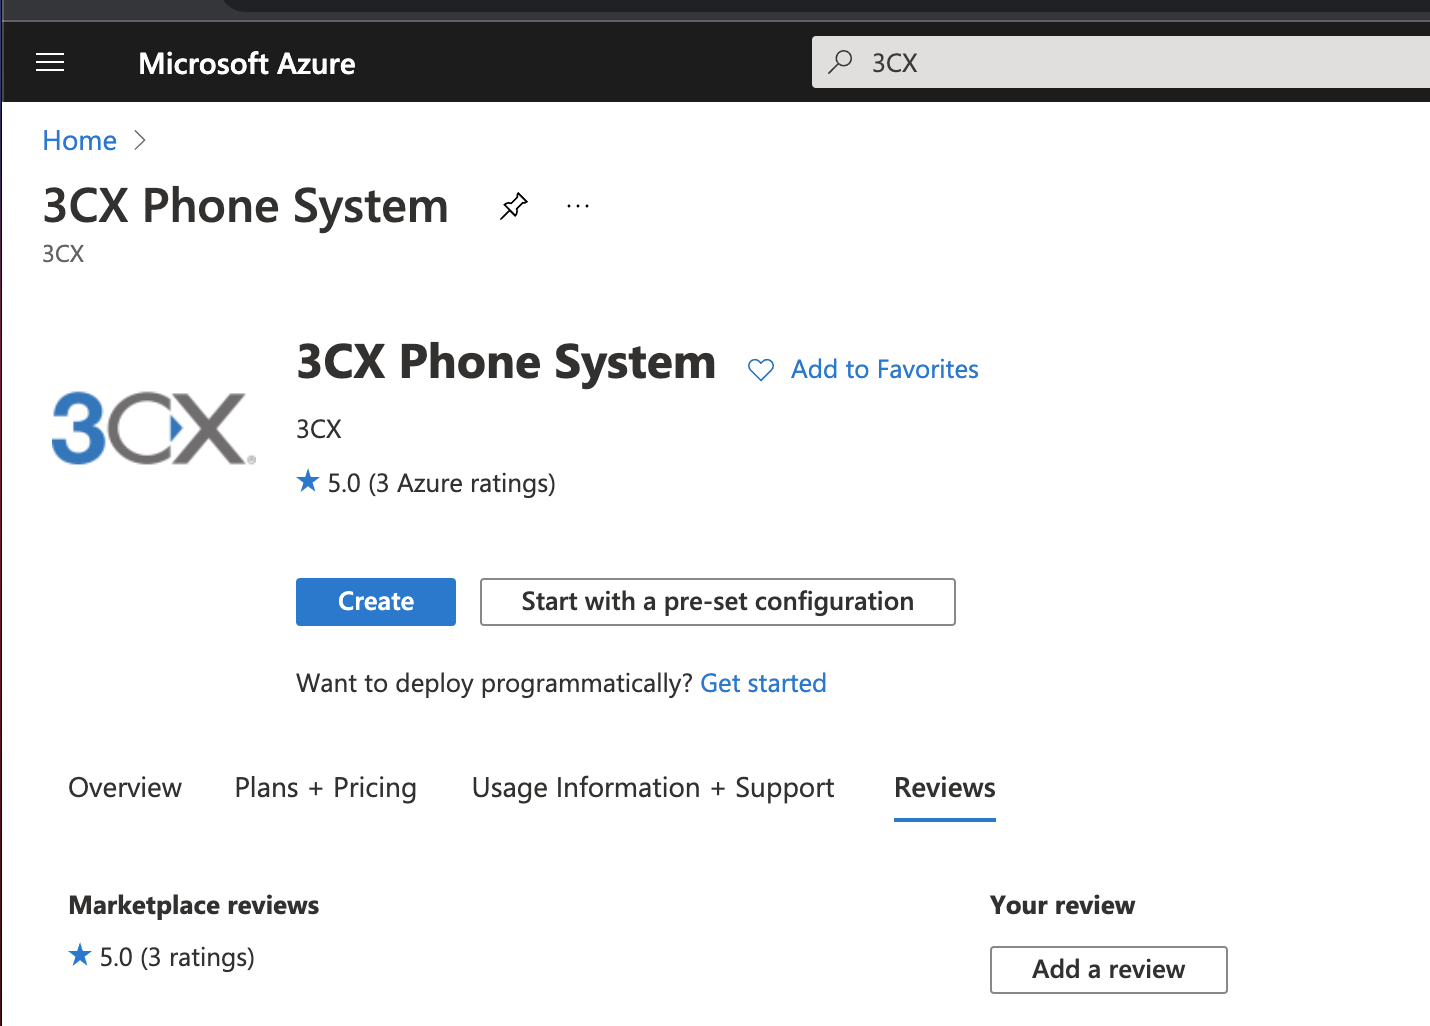The image size is (1430, 1026).
Task: Open the Plans + Pricing tab
Action: click(326, 788)
